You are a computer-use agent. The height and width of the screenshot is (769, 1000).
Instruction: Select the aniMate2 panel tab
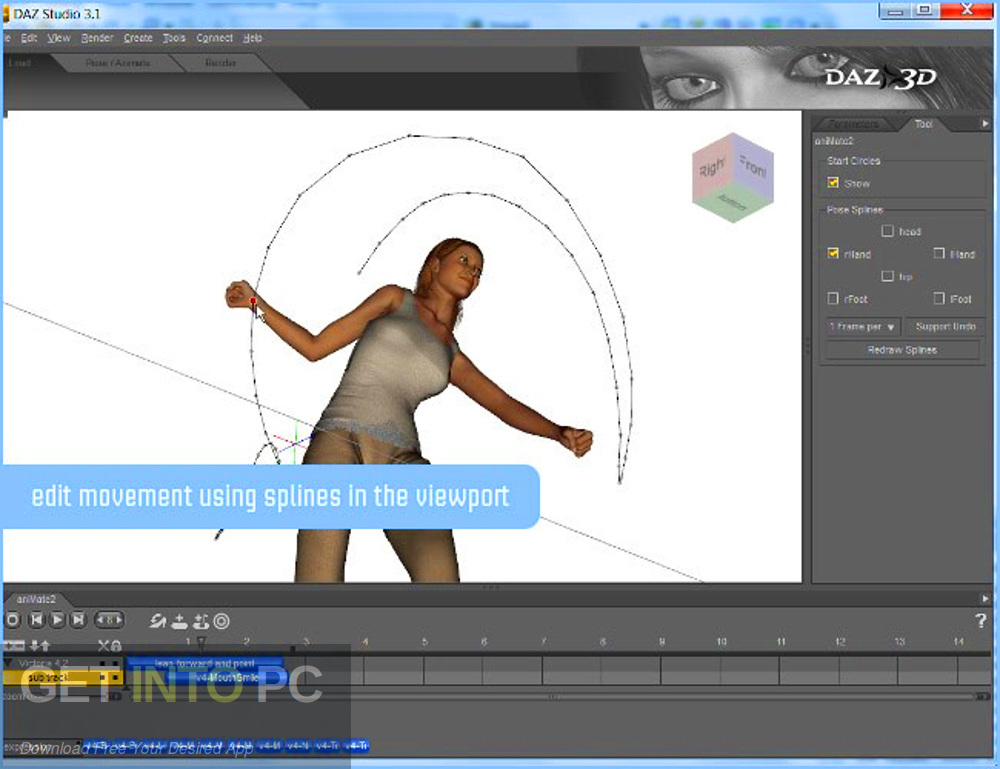(36, 599)
